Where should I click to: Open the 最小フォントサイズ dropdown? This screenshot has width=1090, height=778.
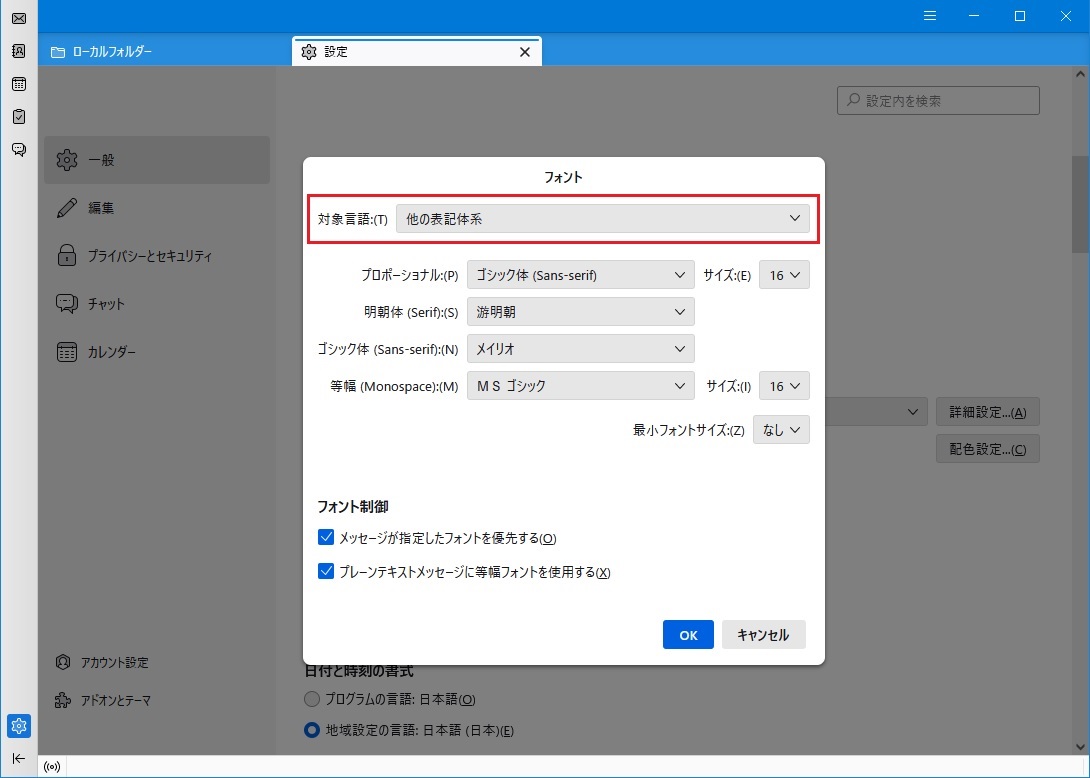click(x=780, y=429)
